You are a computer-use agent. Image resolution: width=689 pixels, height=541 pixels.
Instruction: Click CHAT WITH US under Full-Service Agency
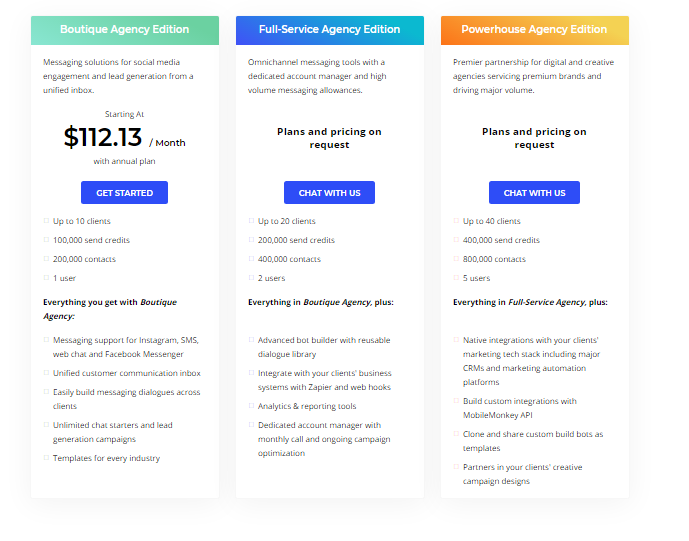pyautogui.click(x=329, y=192)
